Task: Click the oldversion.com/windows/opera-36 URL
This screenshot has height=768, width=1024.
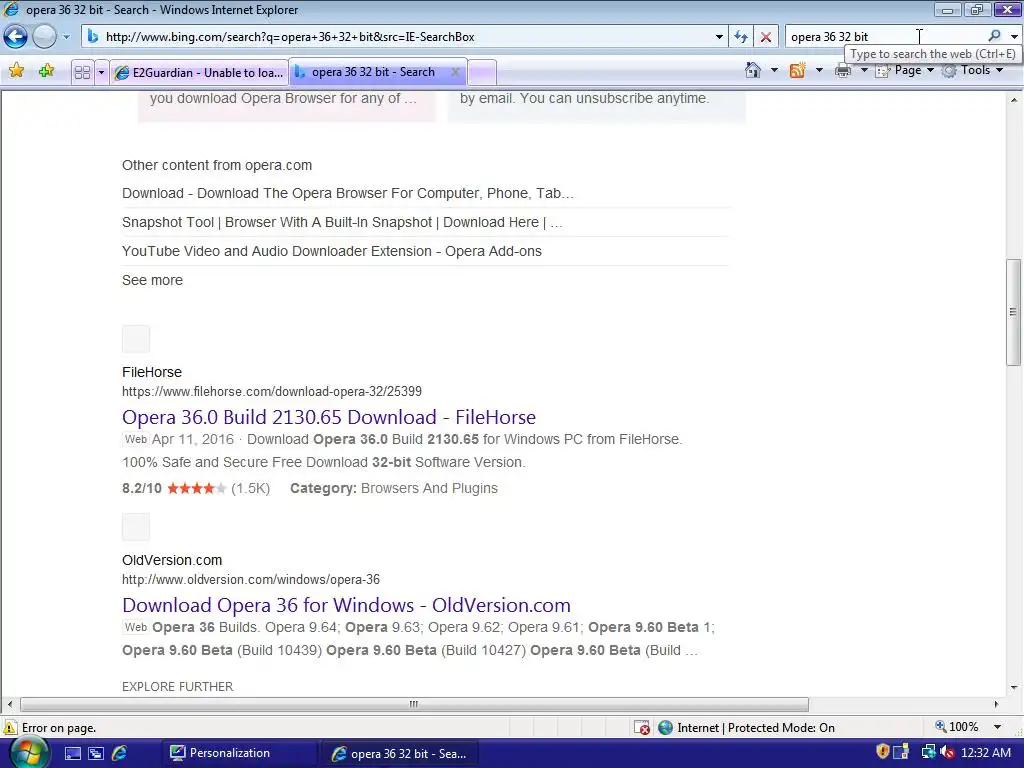Action: [251, 579]
